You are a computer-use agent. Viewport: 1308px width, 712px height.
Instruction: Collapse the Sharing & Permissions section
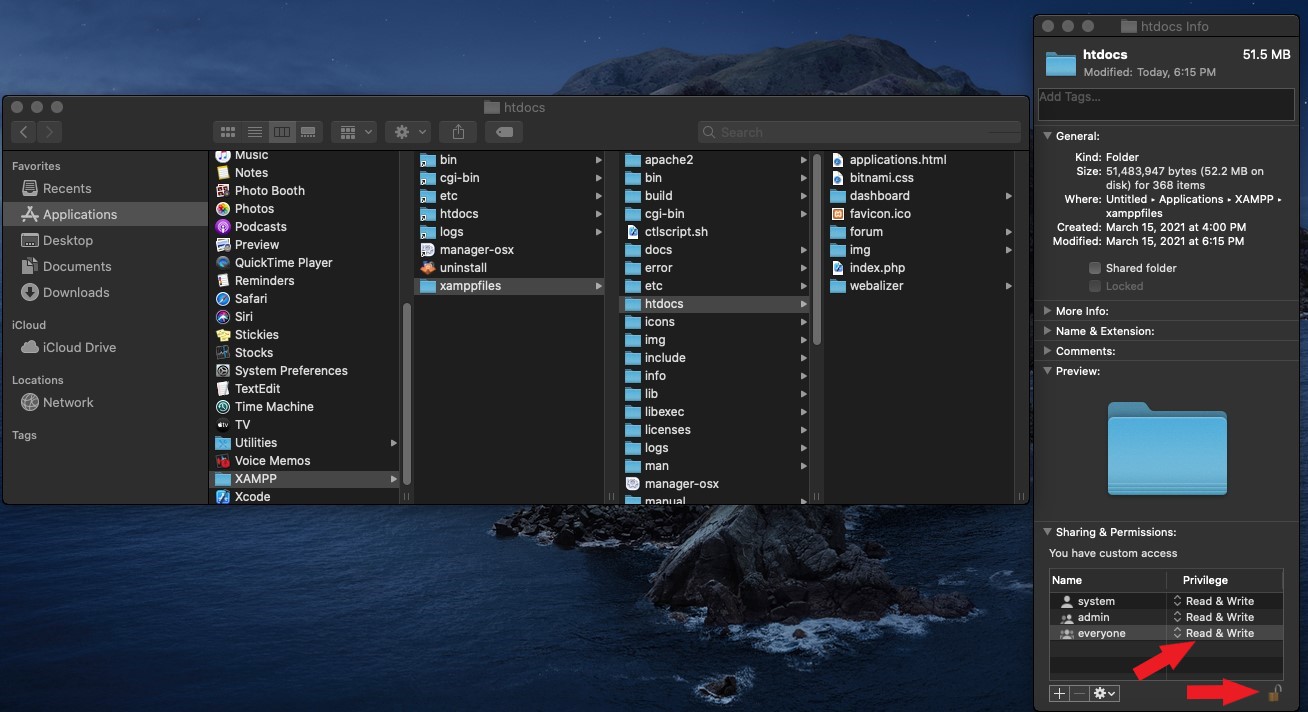point(1047,532)
